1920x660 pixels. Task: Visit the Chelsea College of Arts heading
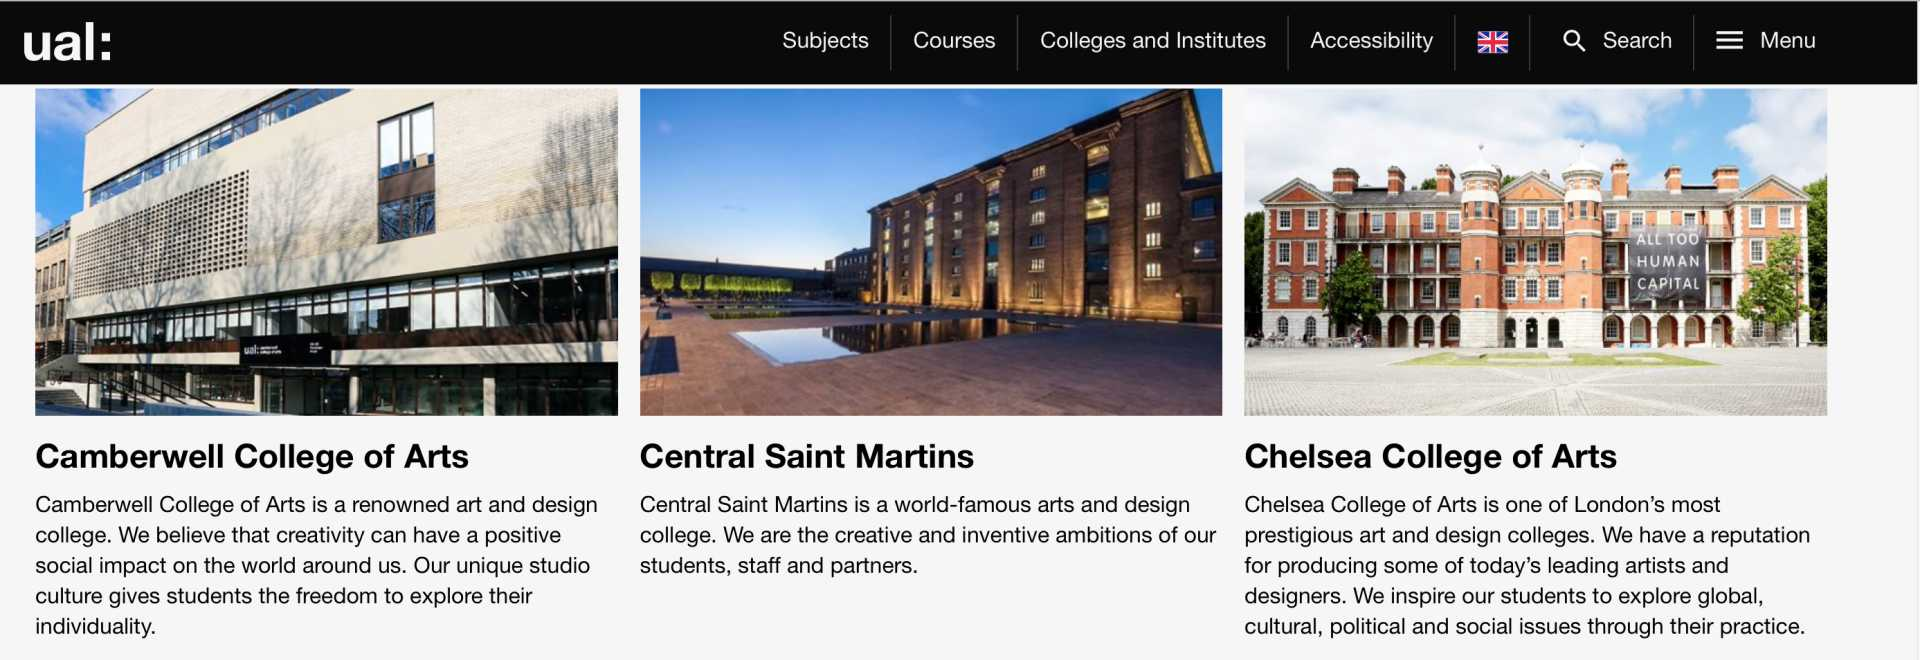click(1430, 457)
